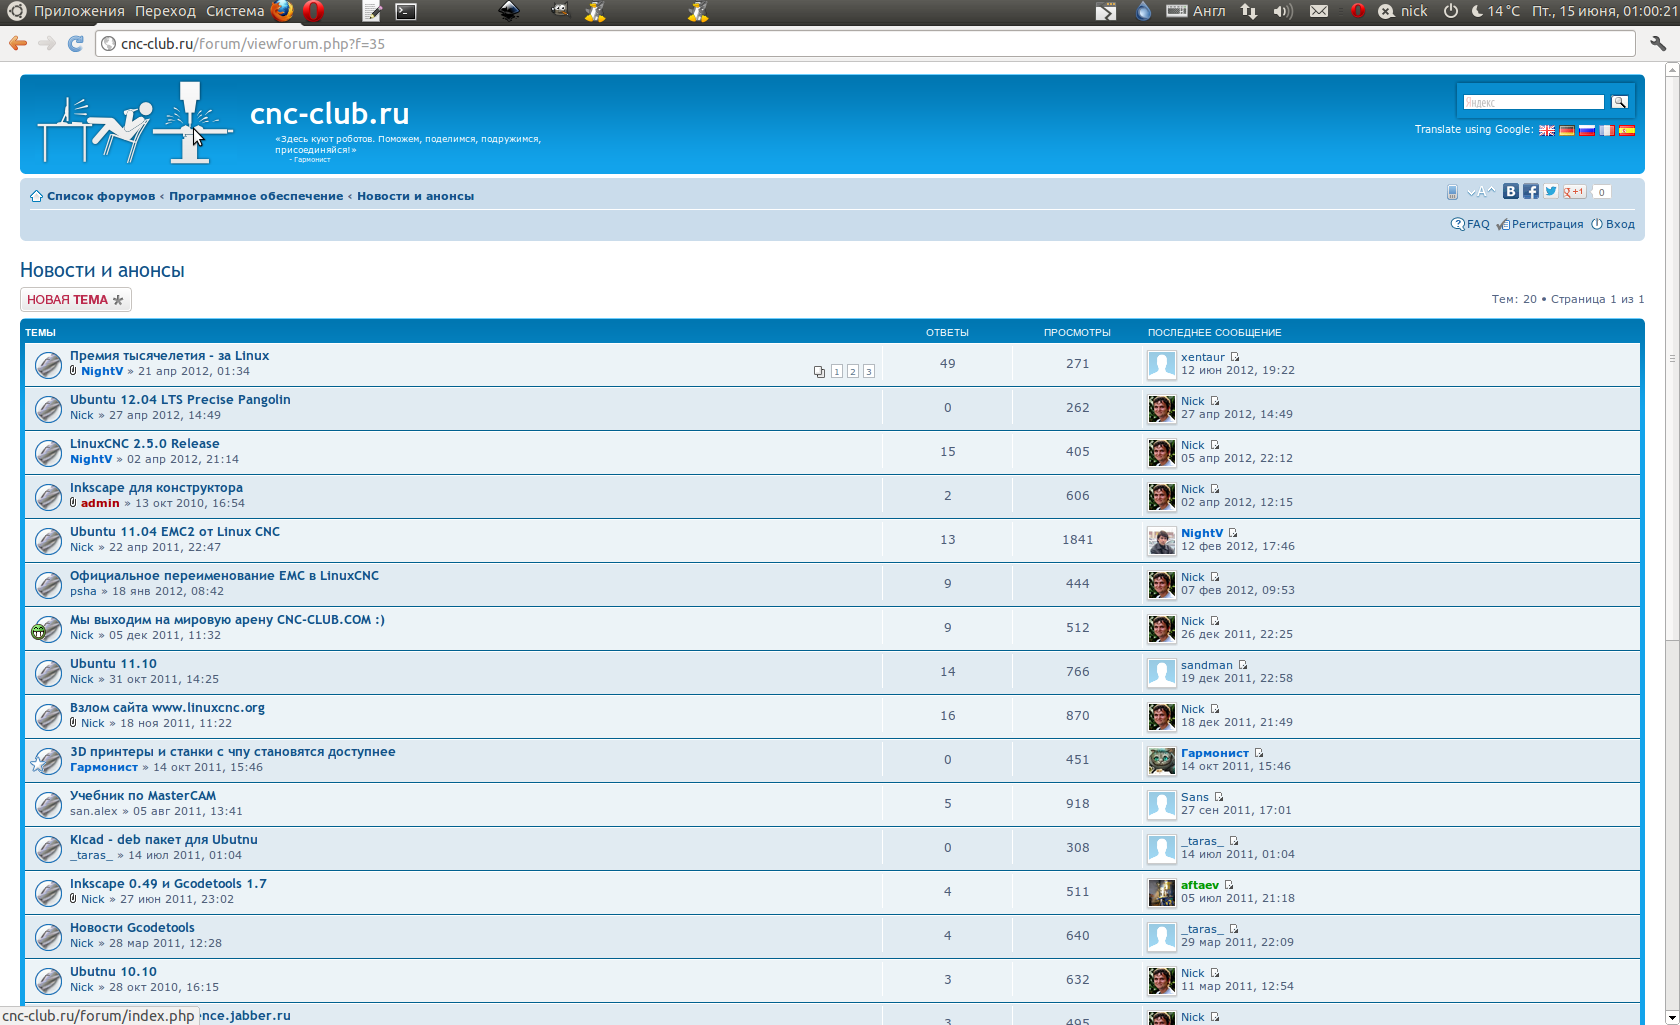View latest post icon beside sandman

(x=1243, y=665)
